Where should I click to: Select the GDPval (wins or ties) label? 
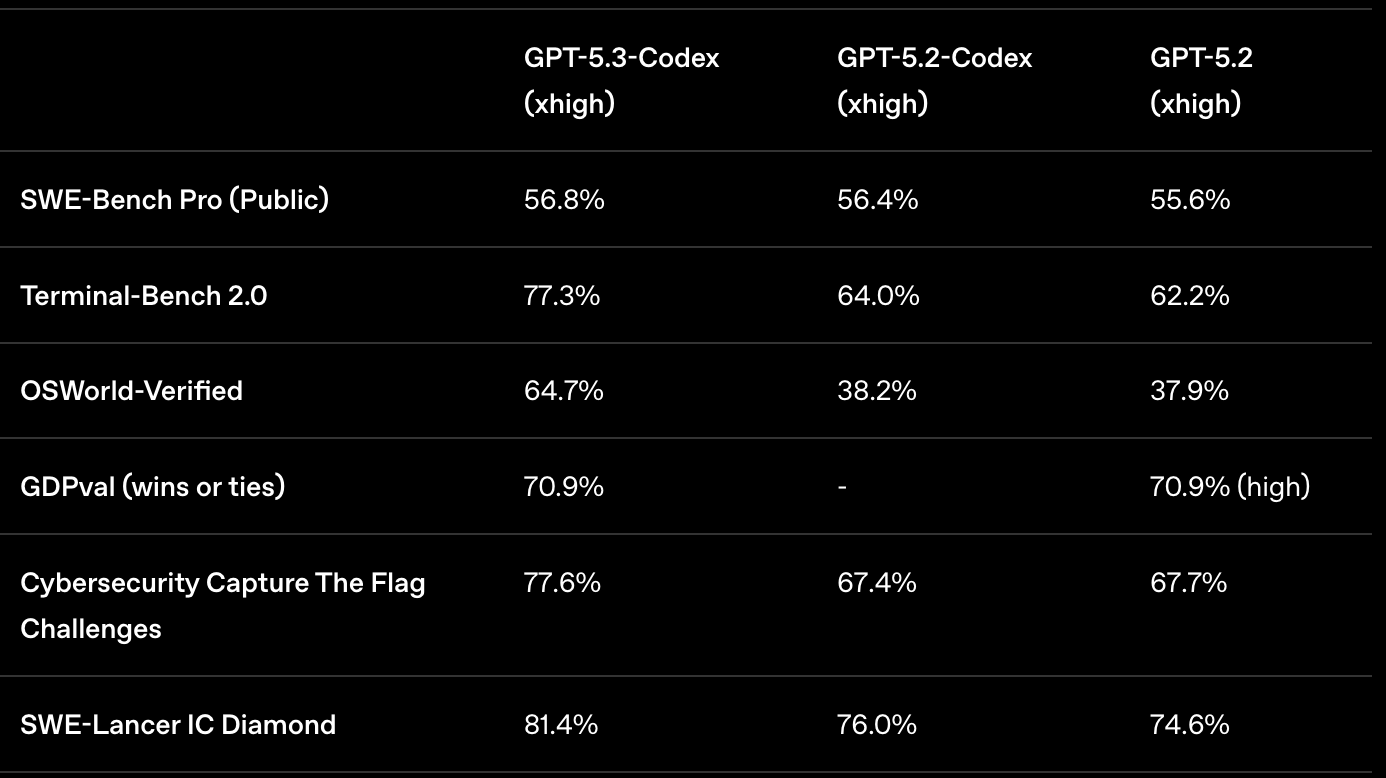152,486
